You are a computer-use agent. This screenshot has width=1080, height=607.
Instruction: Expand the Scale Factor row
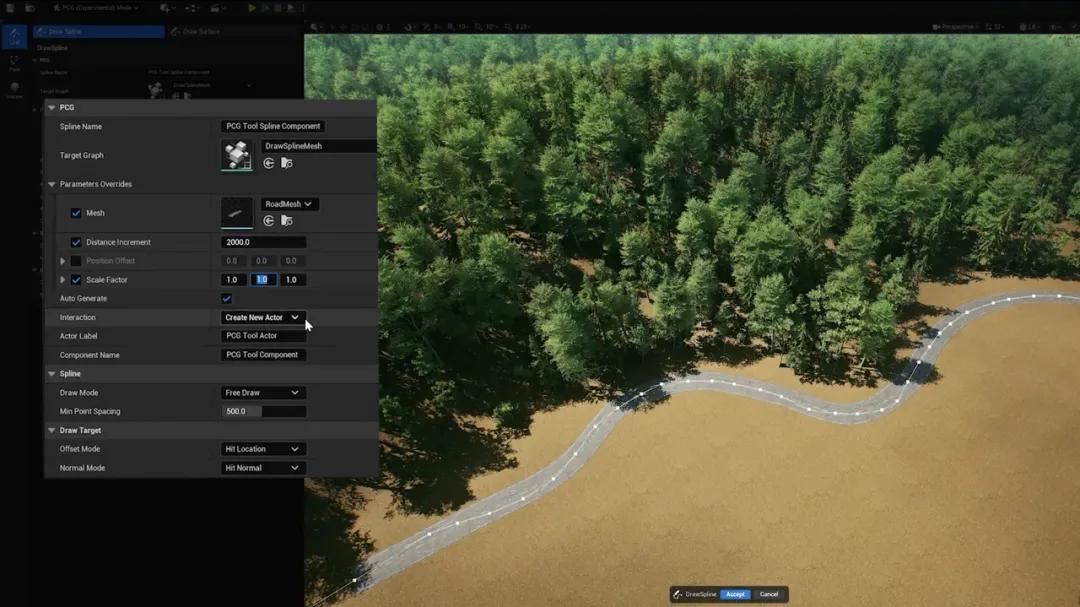(63, 280)
